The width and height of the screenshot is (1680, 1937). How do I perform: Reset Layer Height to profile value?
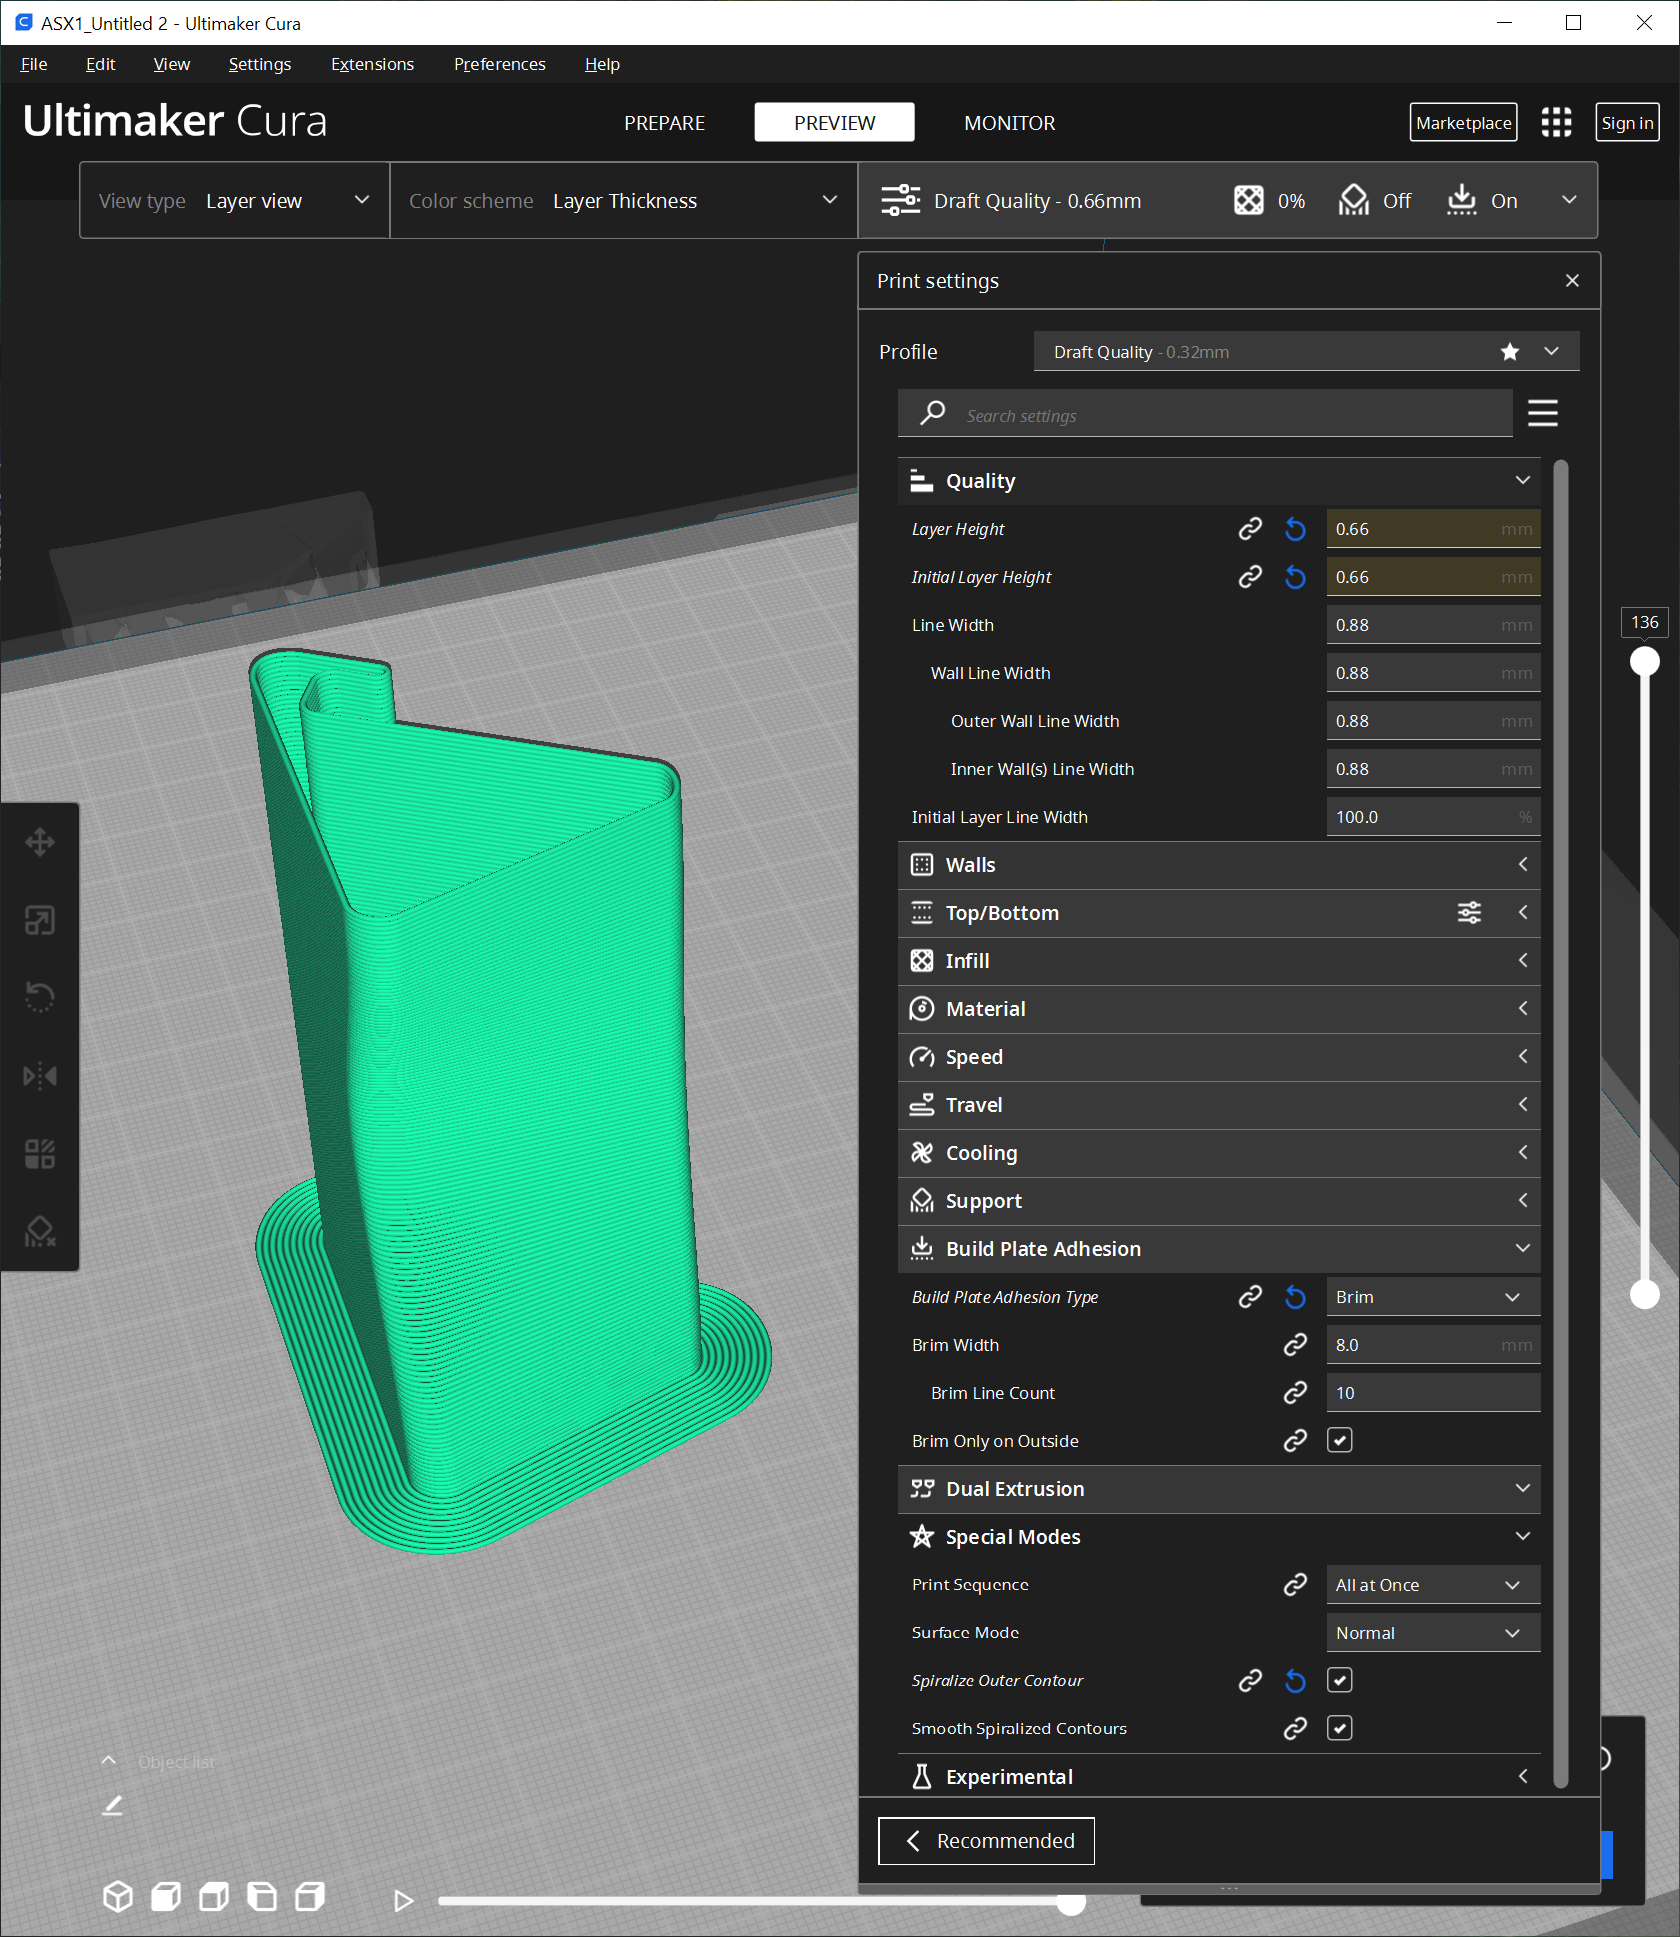click(x=1295, y=529)
